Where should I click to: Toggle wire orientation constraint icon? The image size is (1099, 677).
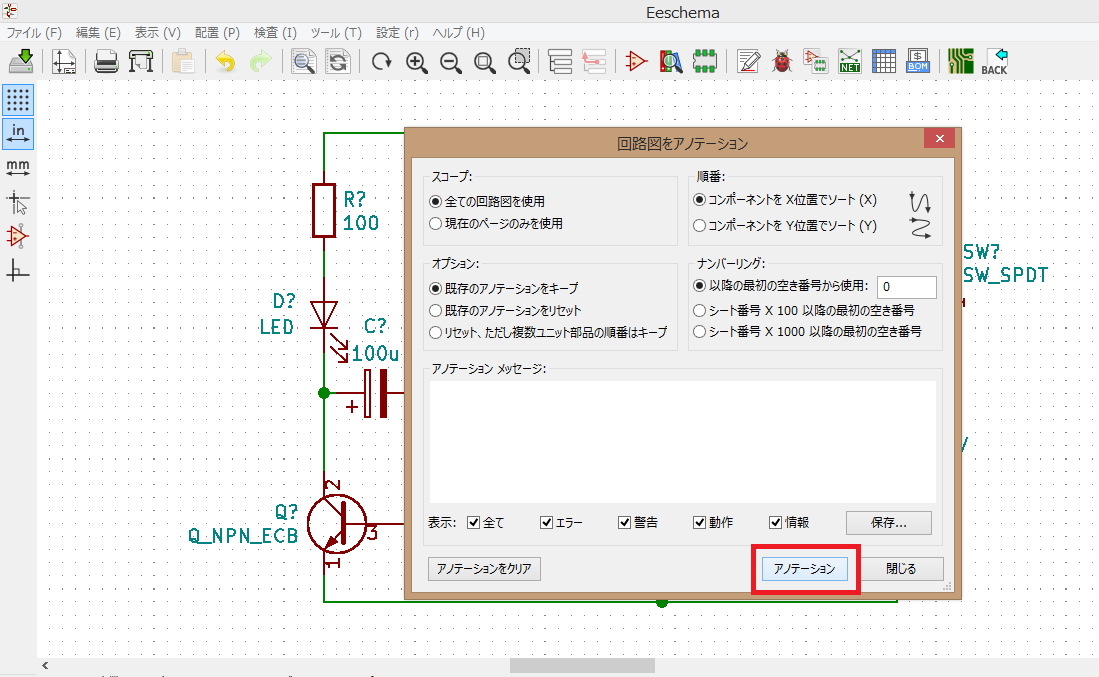click(18, 271)
